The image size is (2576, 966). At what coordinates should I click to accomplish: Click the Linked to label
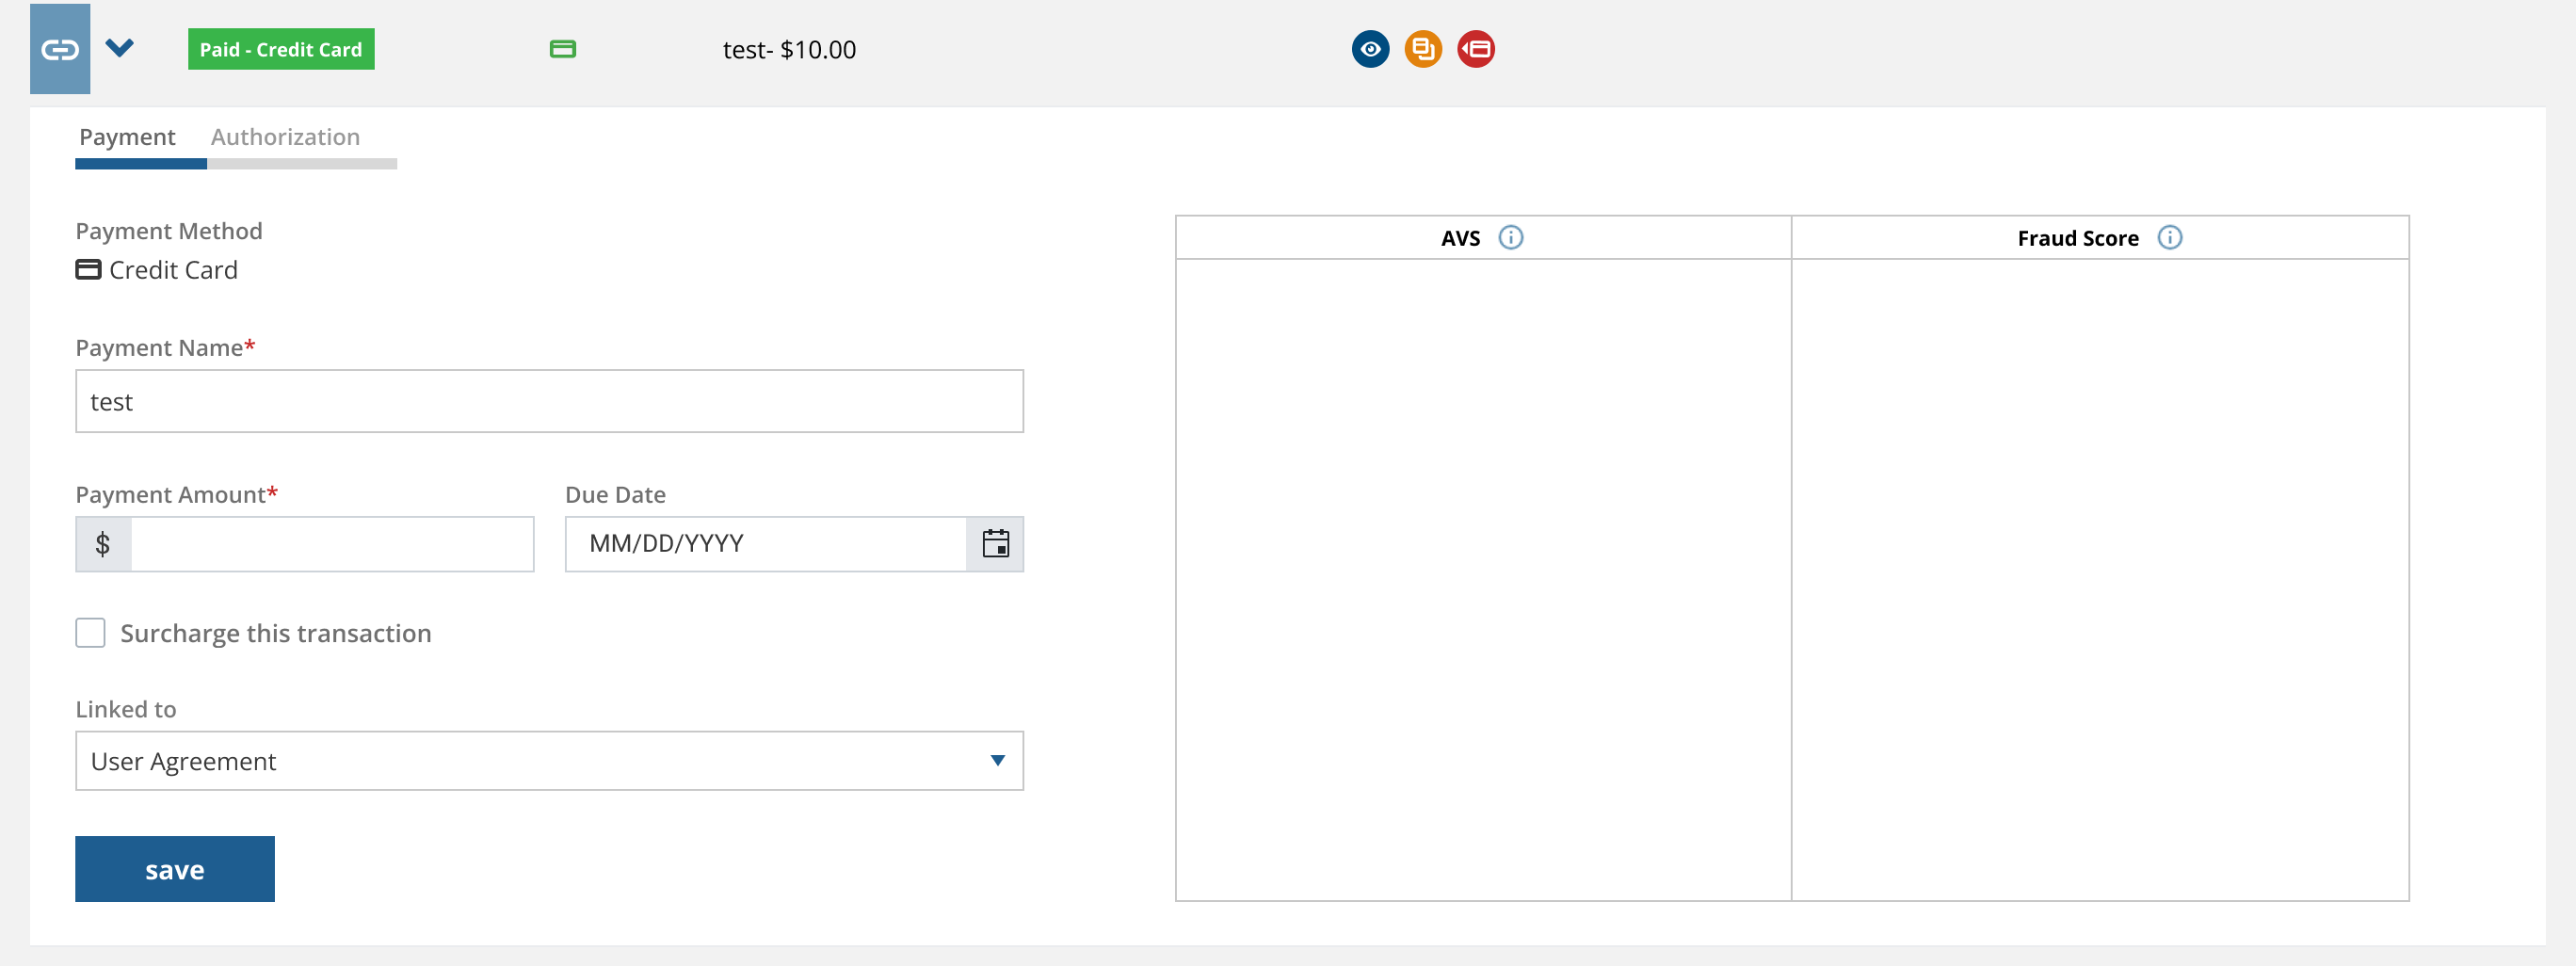(x=126, y=709)
